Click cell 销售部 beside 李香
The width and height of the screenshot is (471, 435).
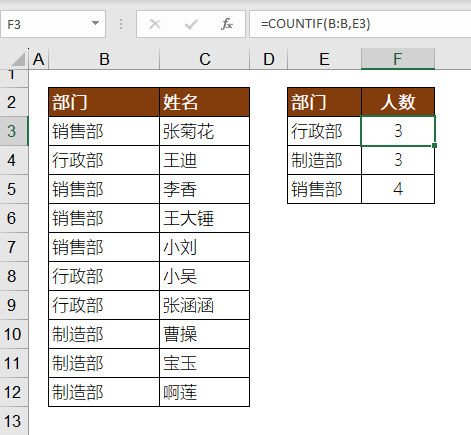click(x=104, y=189)
